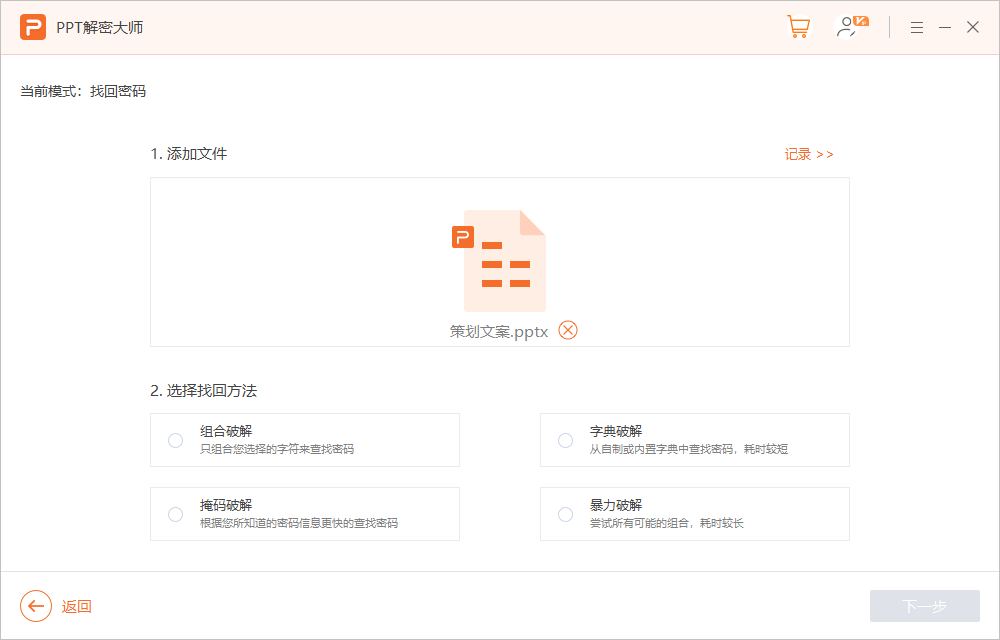Click the circled back arrow icon
The width and height of the screenshot is (1000, 640).
click(36, 606)
